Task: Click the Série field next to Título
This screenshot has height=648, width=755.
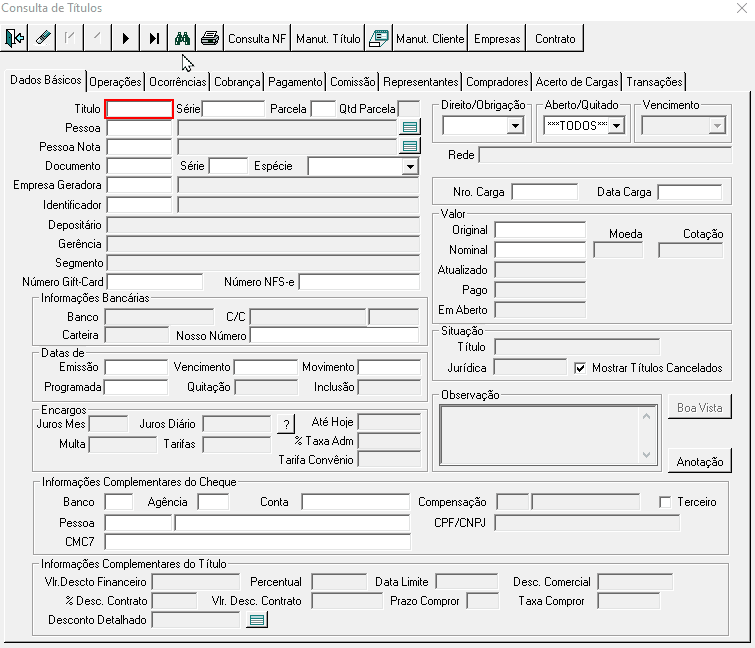Action: [233, 109]
